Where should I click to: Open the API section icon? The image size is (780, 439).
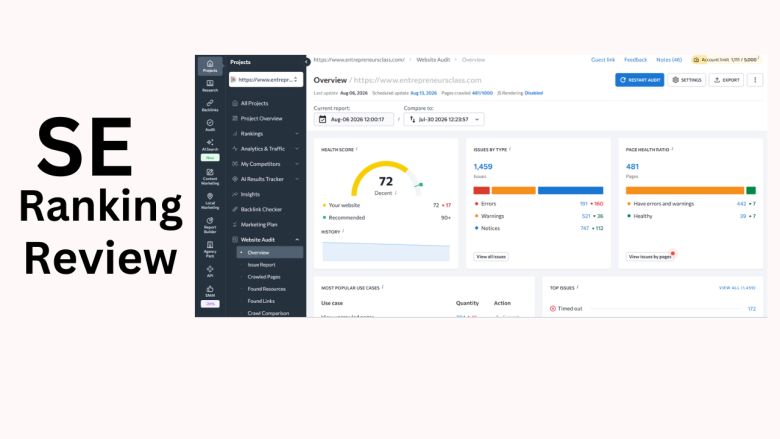point(210,271)
